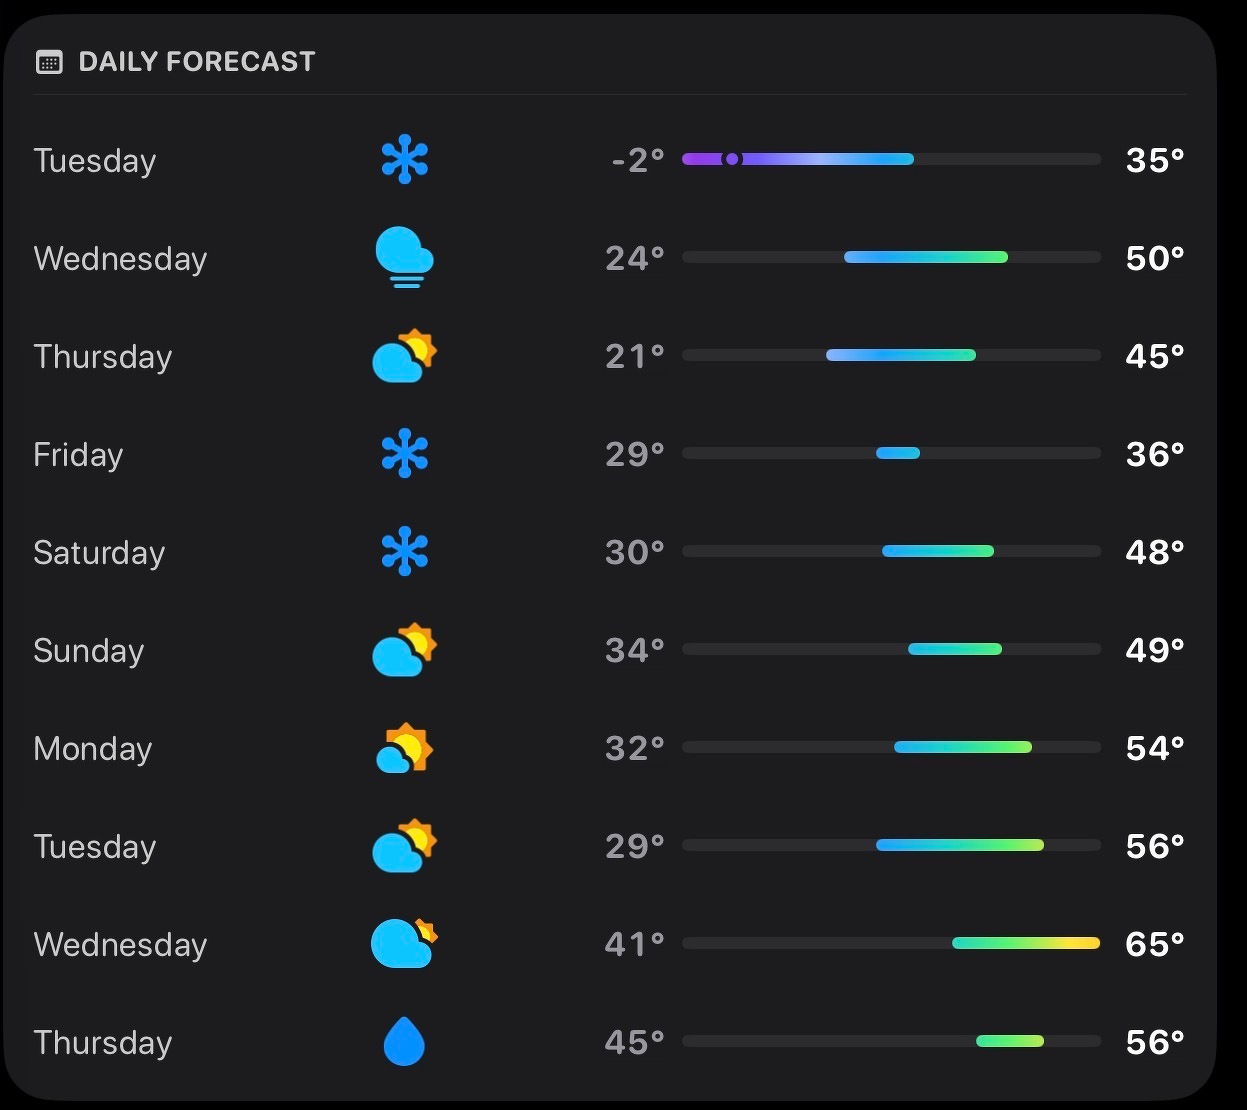Select the fog icon in the 50° Wednesday row

[404, 258]
